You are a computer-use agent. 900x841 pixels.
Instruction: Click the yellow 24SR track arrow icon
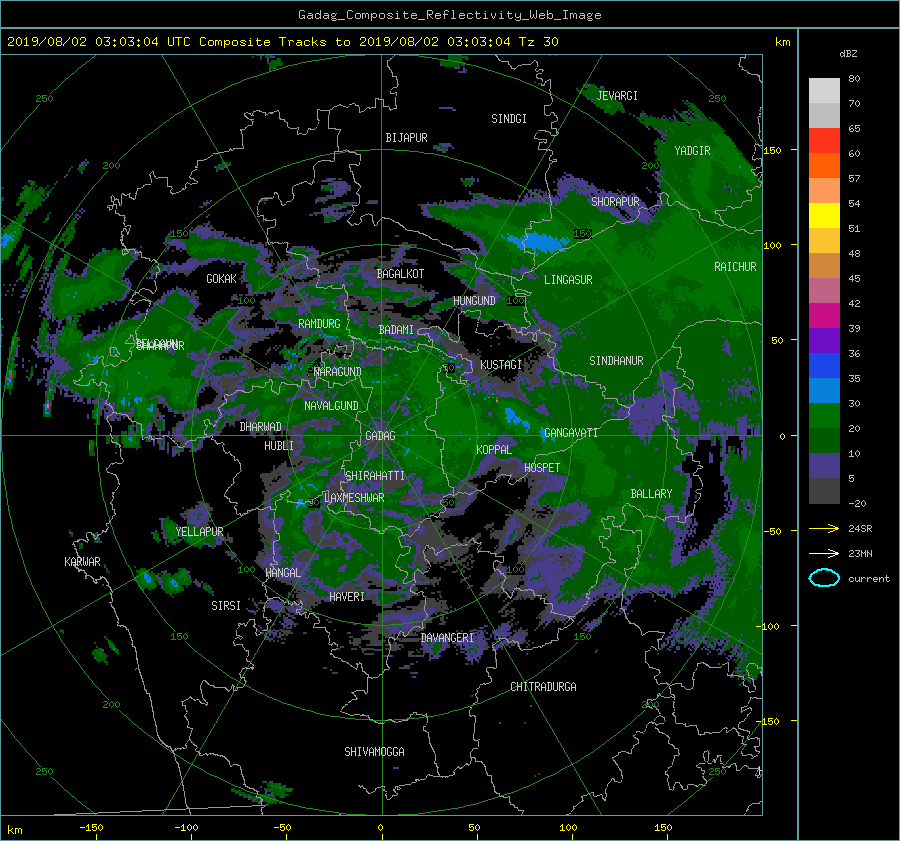point(824,528)
